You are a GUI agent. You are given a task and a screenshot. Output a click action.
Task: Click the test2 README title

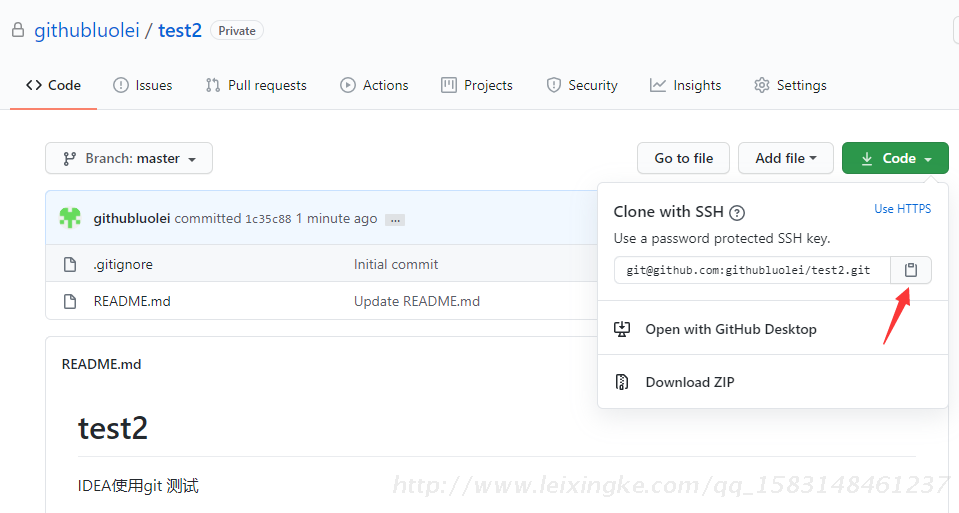tap(113, 428)
